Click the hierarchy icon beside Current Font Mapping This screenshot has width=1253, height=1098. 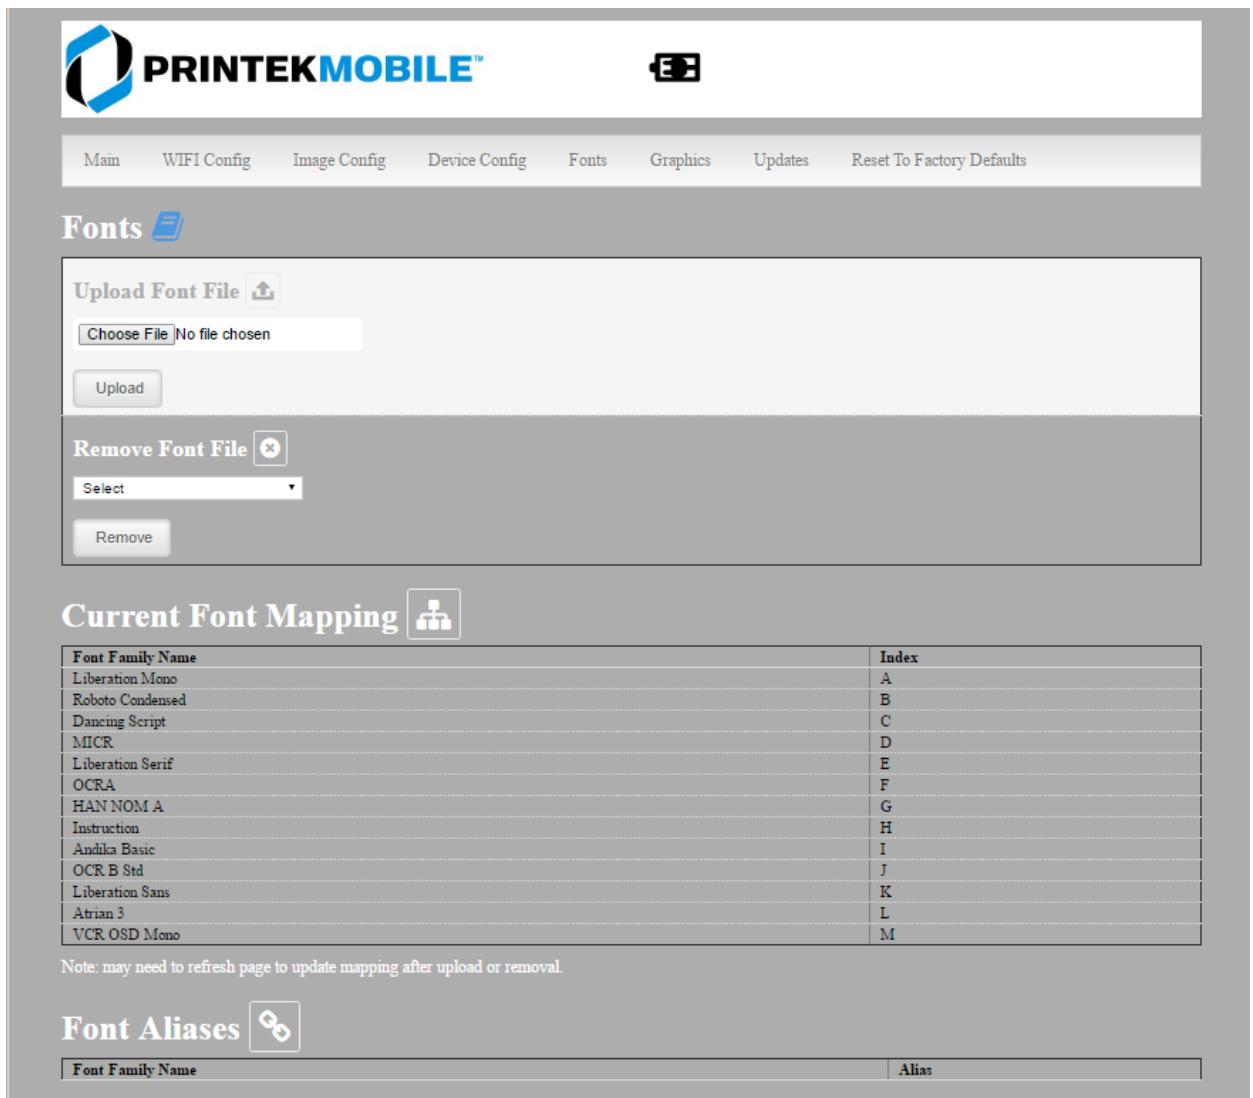coord(434,614)
